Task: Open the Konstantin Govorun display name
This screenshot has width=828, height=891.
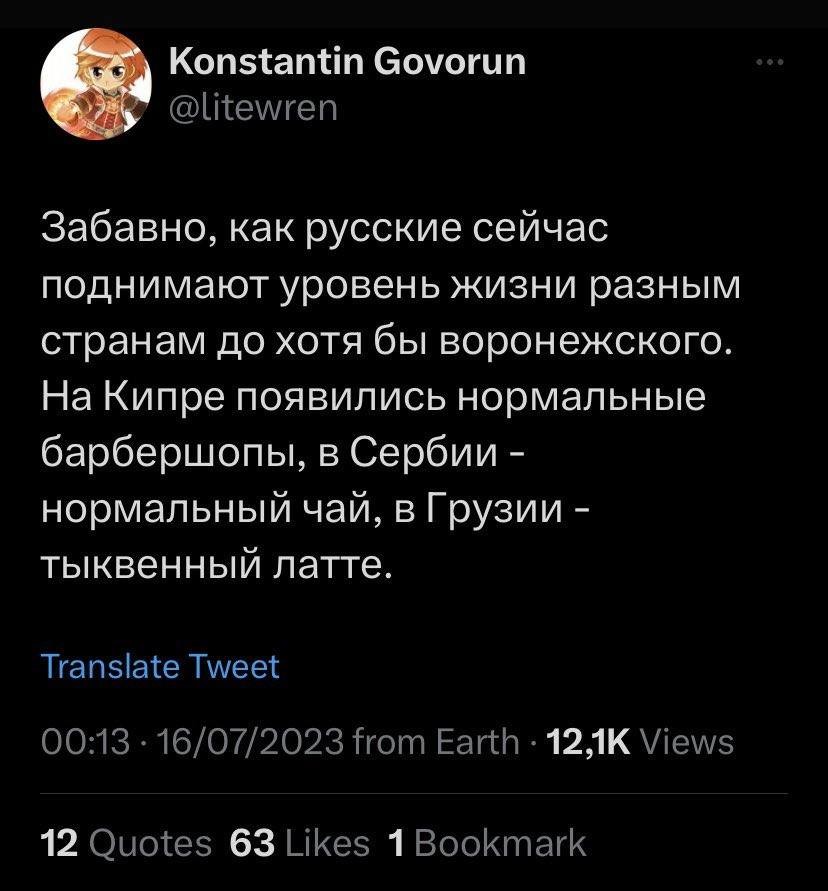Action: point(348,62)
